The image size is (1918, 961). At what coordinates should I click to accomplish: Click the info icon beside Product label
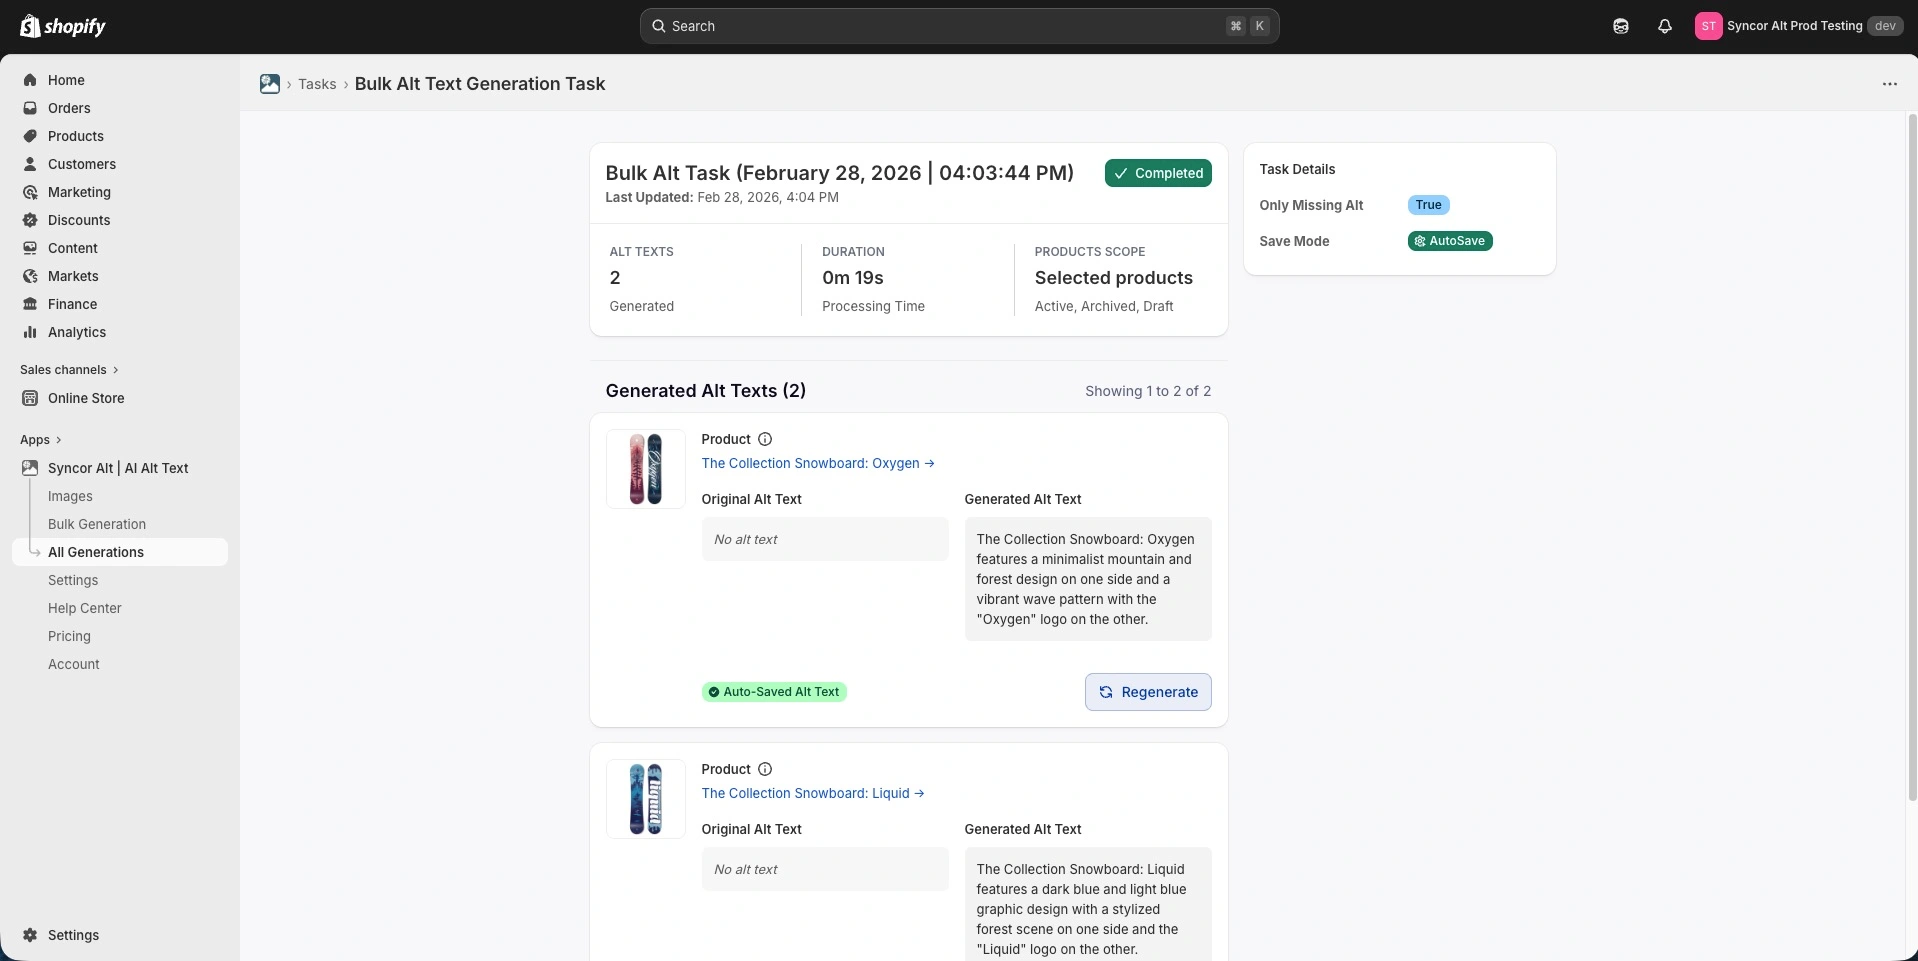point(764,439)
